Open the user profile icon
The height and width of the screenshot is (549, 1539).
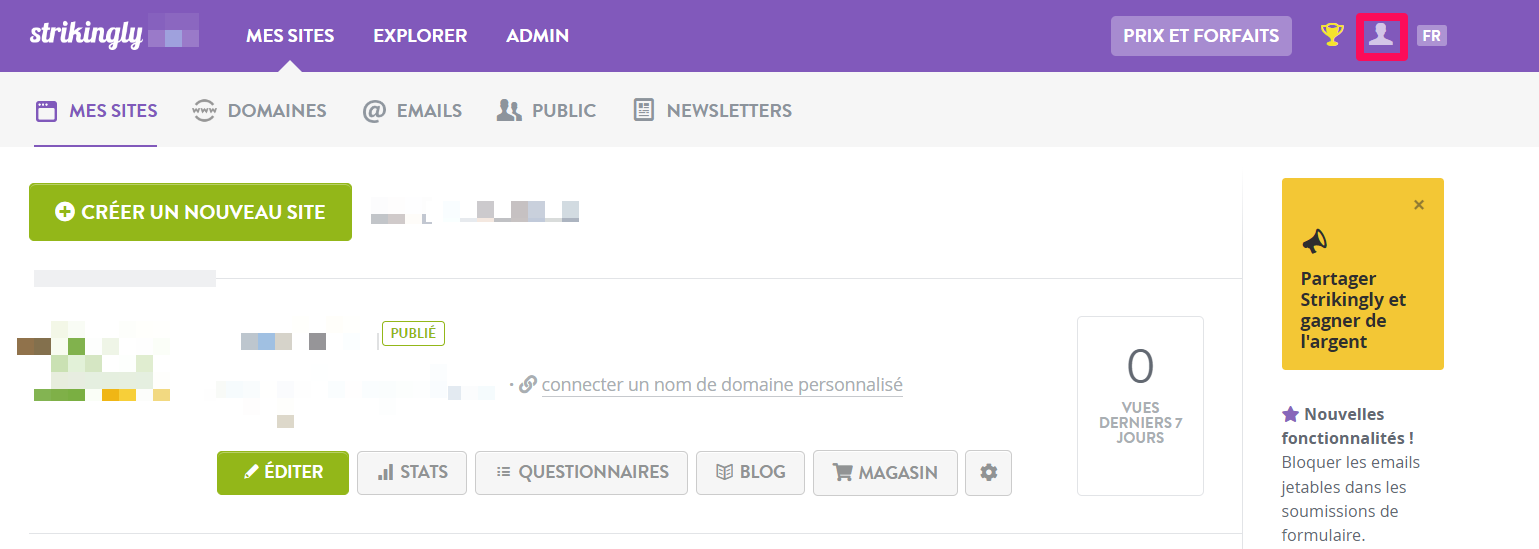coord(1381,36)
